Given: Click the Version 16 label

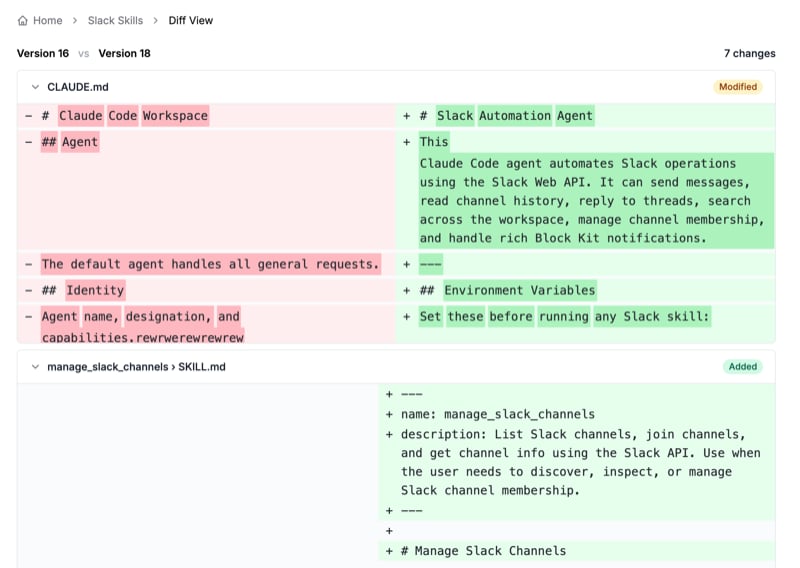Looking at the screenshot, I should tap(43, 53).
